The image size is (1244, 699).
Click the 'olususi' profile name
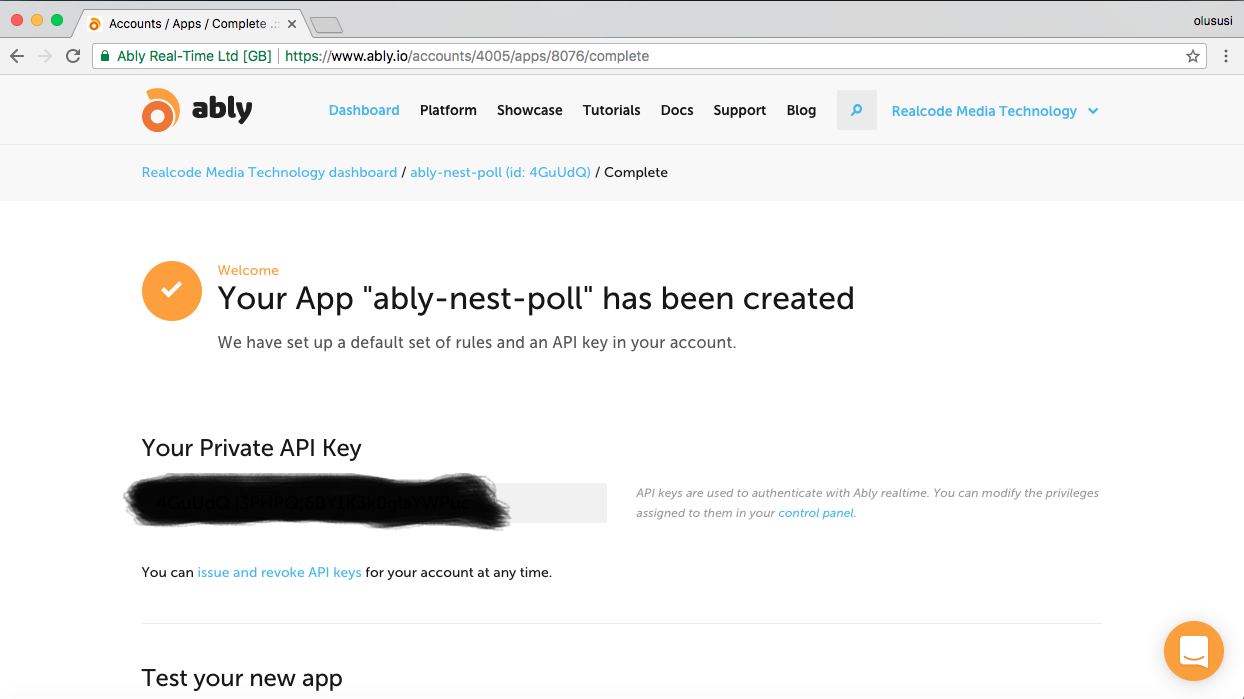tap(1215, 21)
